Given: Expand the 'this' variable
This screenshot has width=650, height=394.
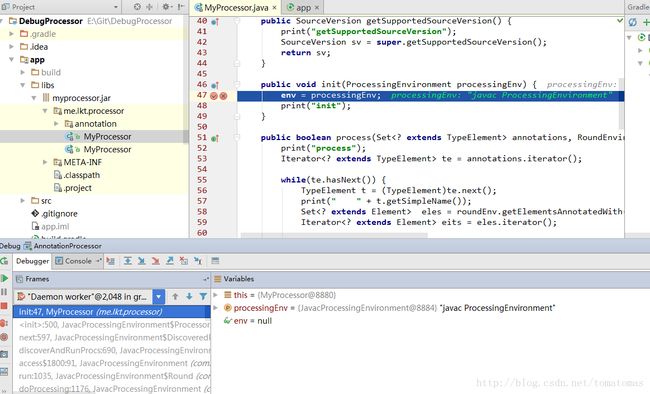Looking at the screenshot, I should coord(216,295).
